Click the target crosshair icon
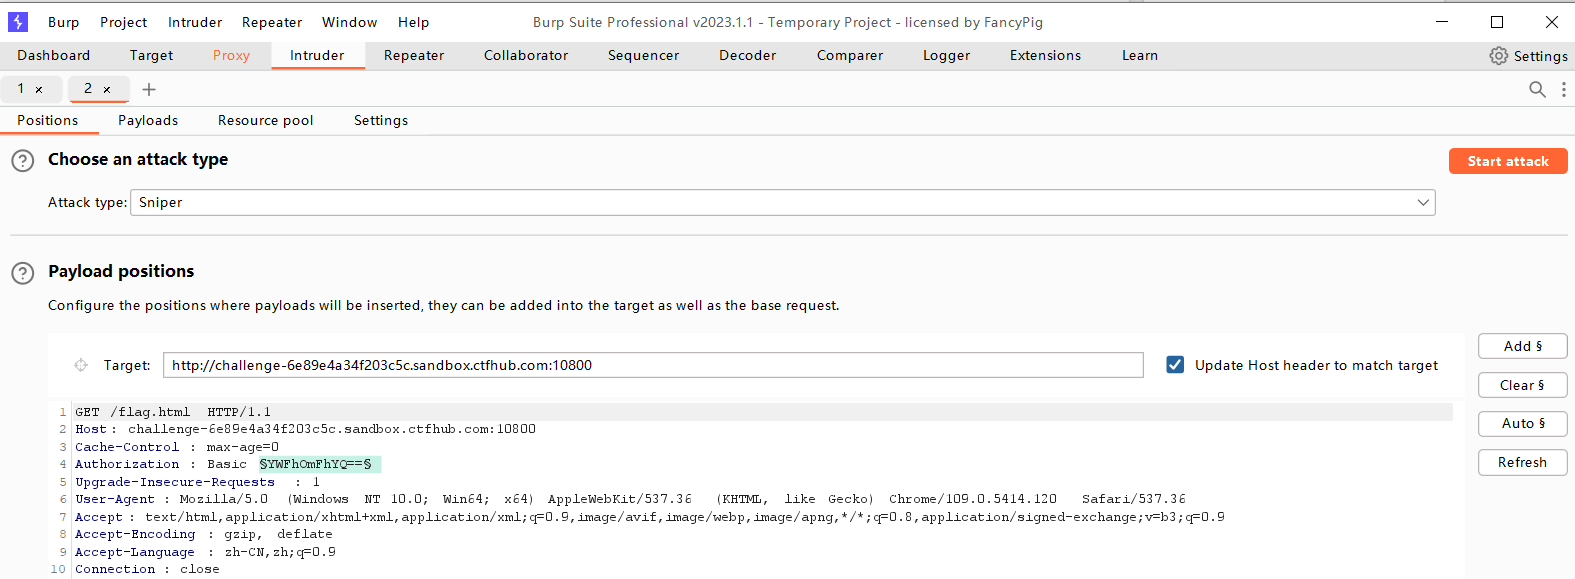The width and height of the screenshot is (1575, 579). tap(81, 365)
